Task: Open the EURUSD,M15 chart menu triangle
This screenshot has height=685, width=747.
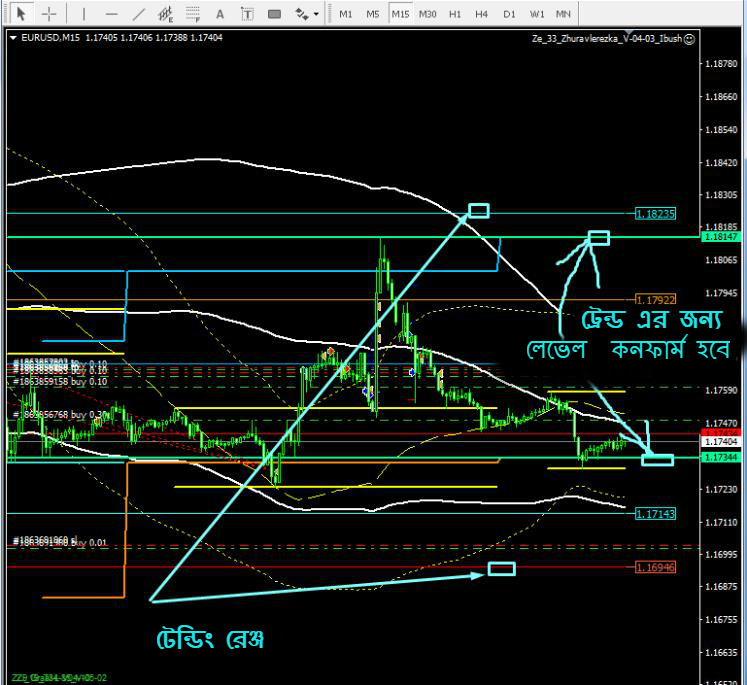Action: point(13,38)
